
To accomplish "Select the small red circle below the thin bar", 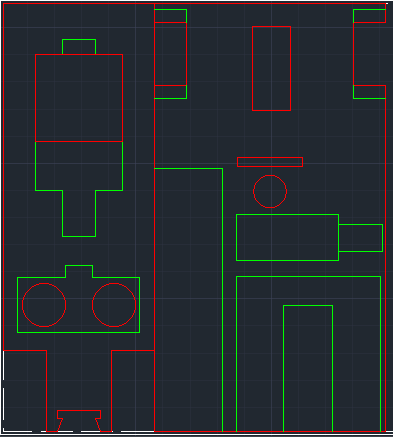I will (x=270, y=191).
